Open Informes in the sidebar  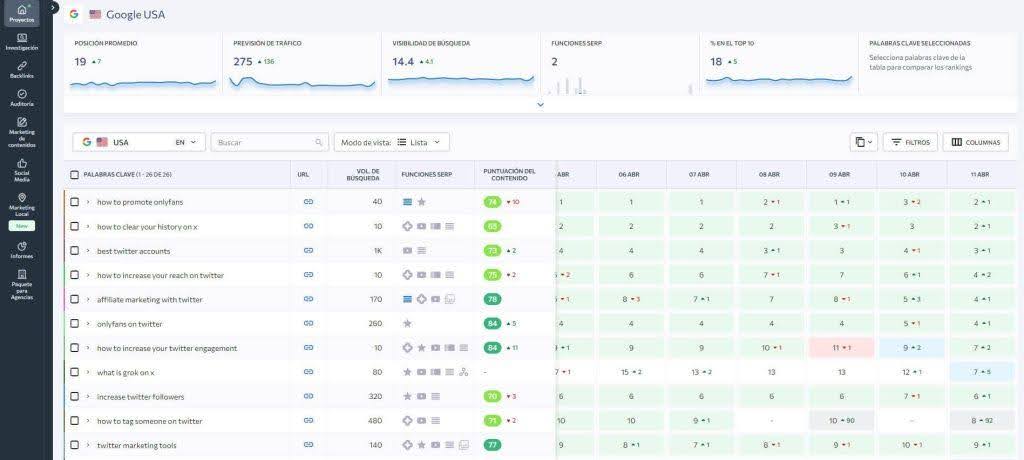coord(22,250)
